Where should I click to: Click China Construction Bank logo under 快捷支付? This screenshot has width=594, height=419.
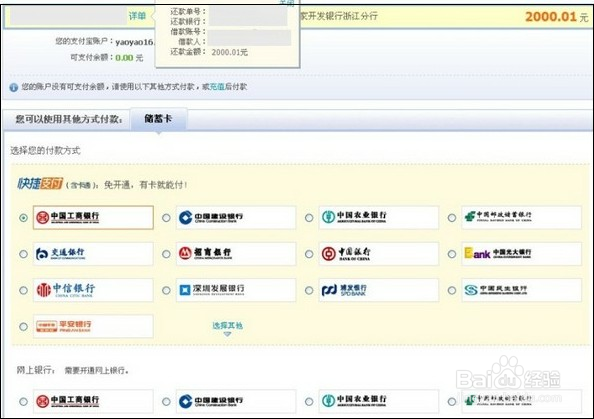pyautogui.click(x=236, y=217)
